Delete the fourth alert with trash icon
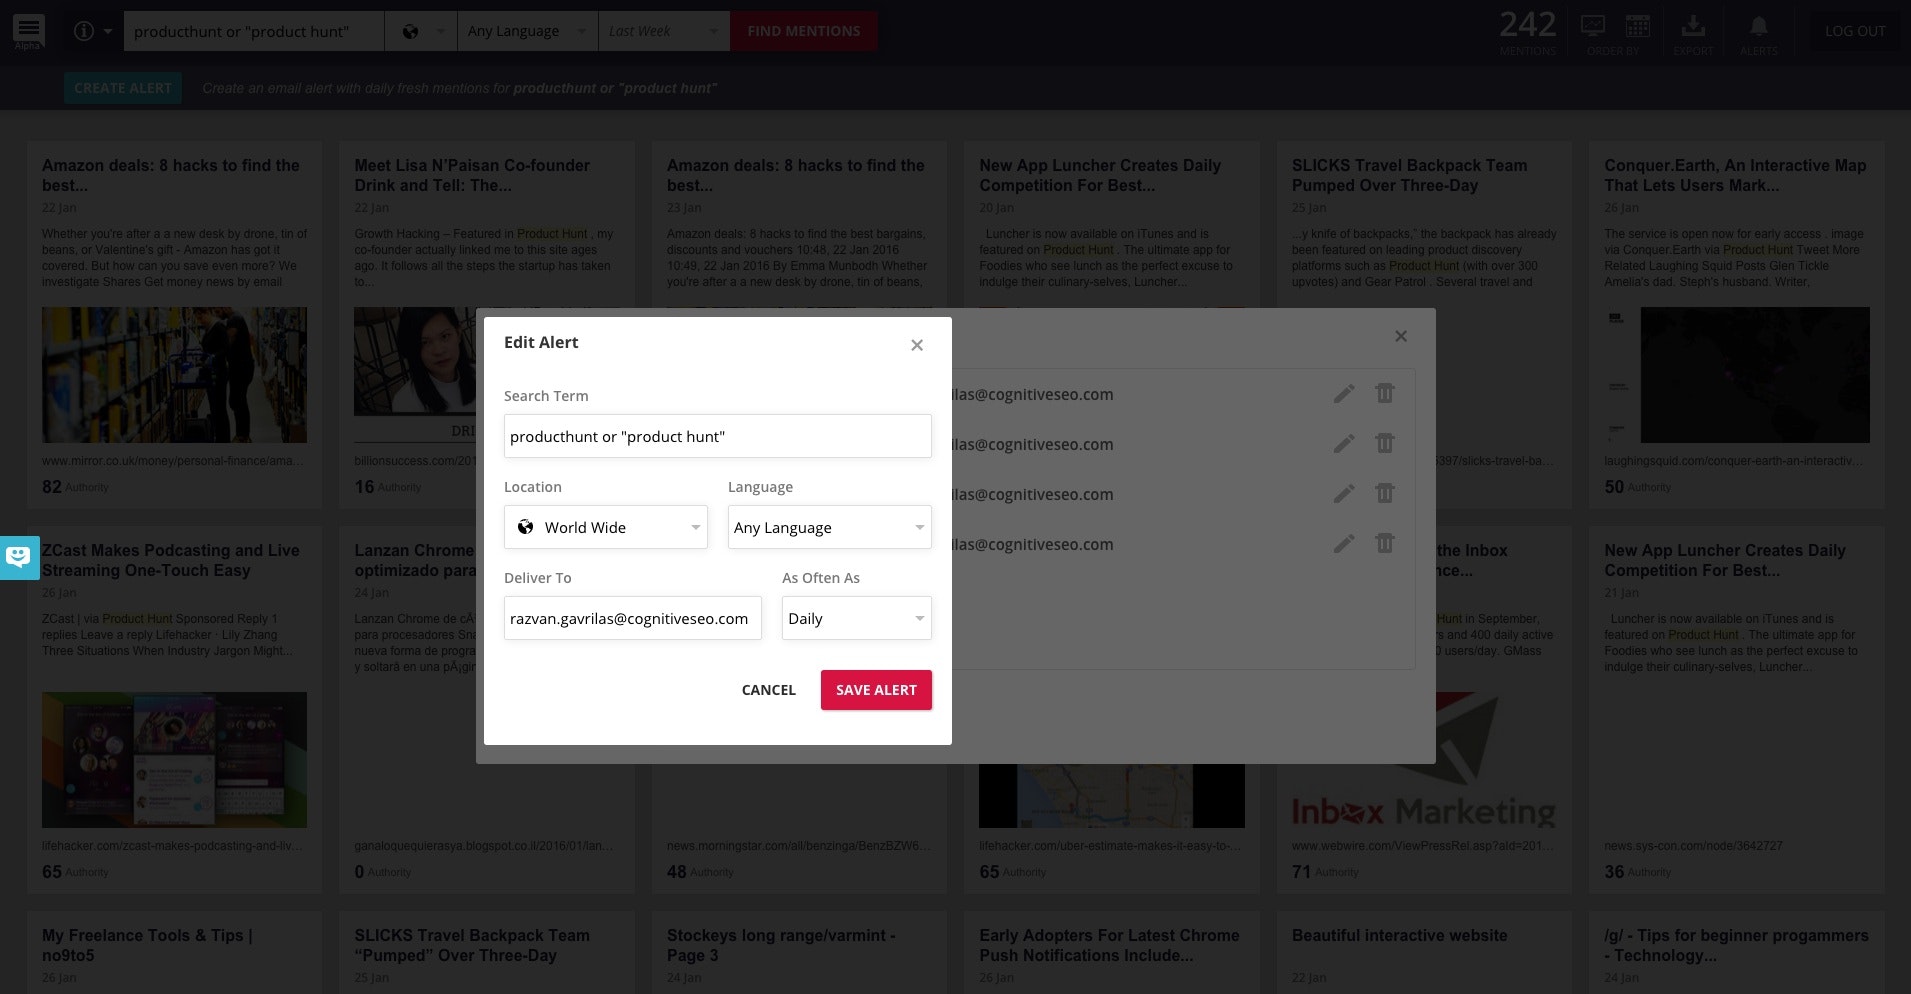Screen dimensions: 1911x994 1384,543
